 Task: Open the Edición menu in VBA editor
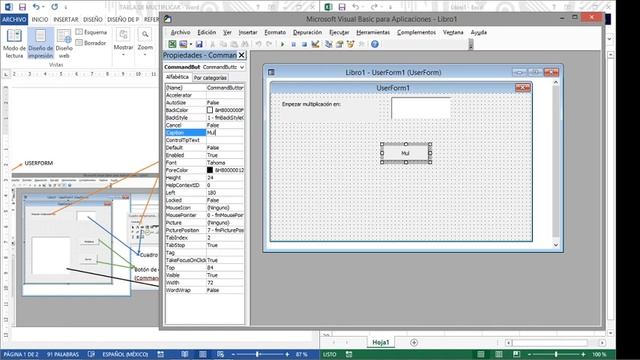point(207,32)
